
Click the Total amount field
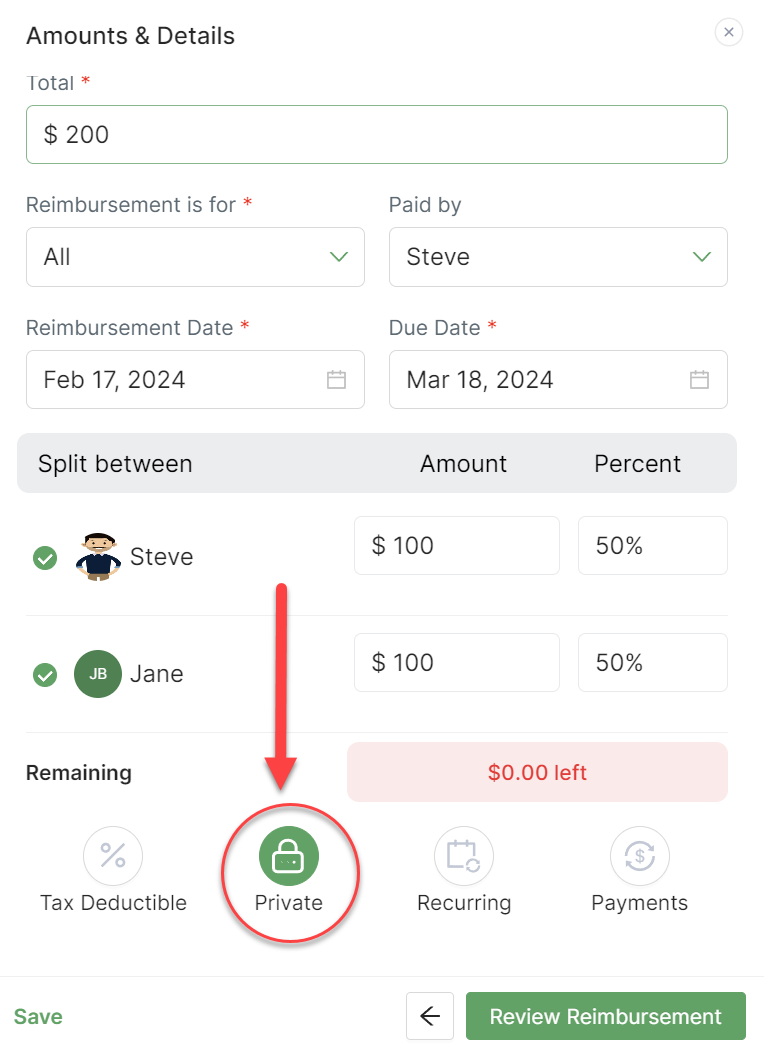pyautogui.click(x=376, y=134)
